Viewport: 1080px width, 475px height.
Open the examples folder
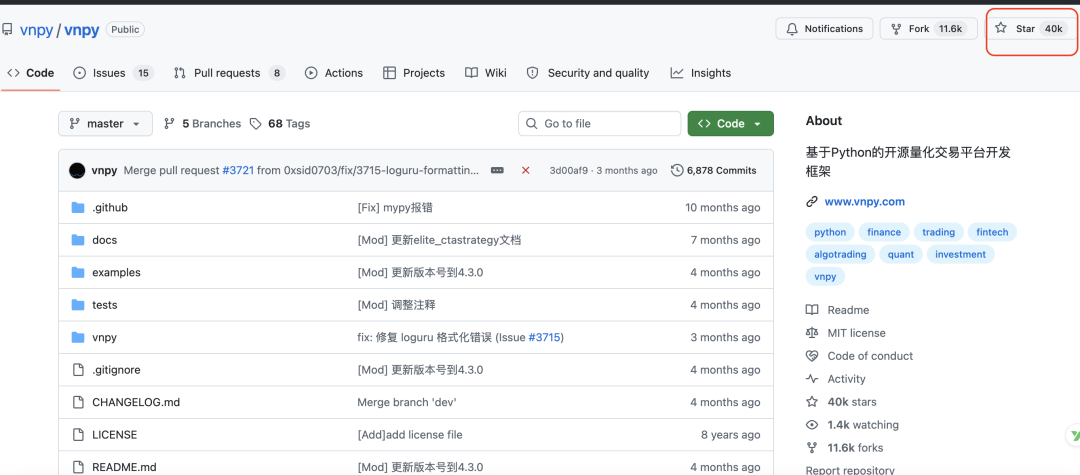116,273
